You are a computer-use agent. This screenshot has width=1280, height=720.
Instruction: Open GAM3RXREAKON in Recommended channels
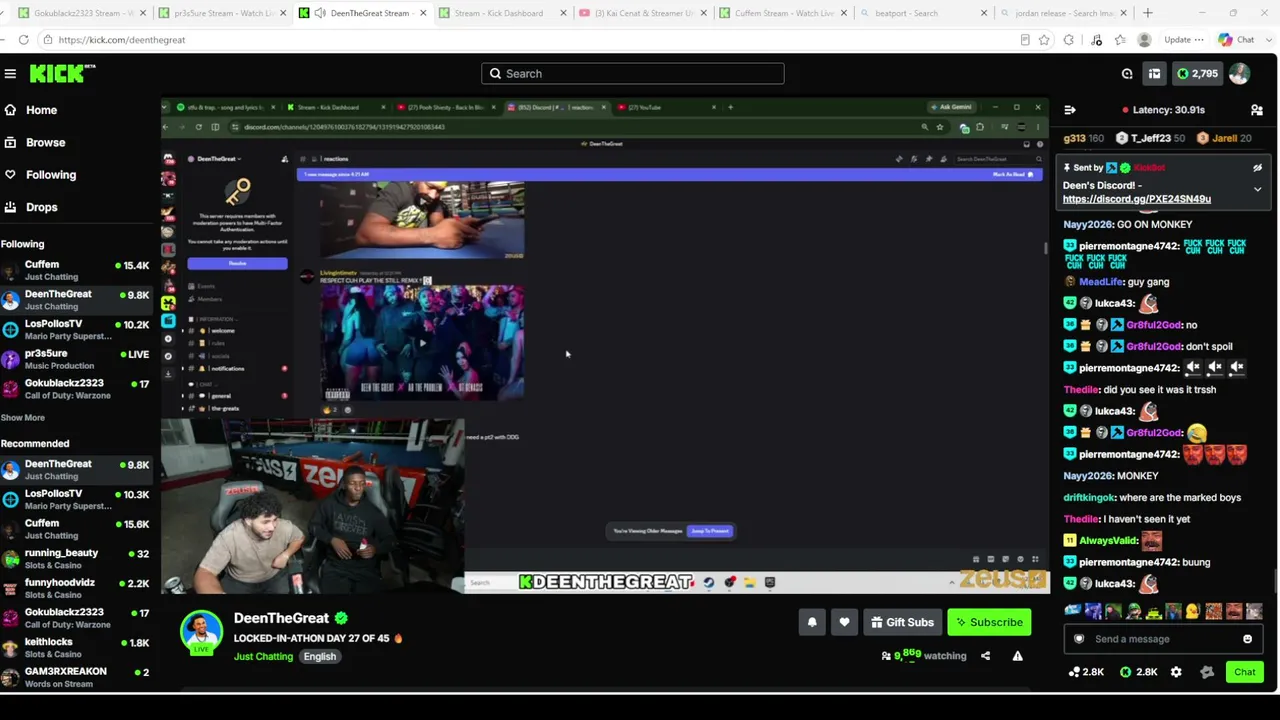(x=76, y=677)
